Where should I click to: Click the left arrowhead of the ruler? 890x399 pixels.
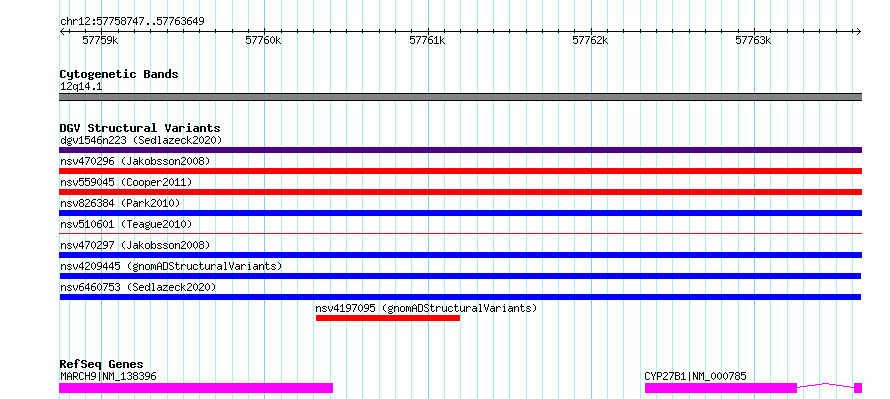click(x=62, y=32)
